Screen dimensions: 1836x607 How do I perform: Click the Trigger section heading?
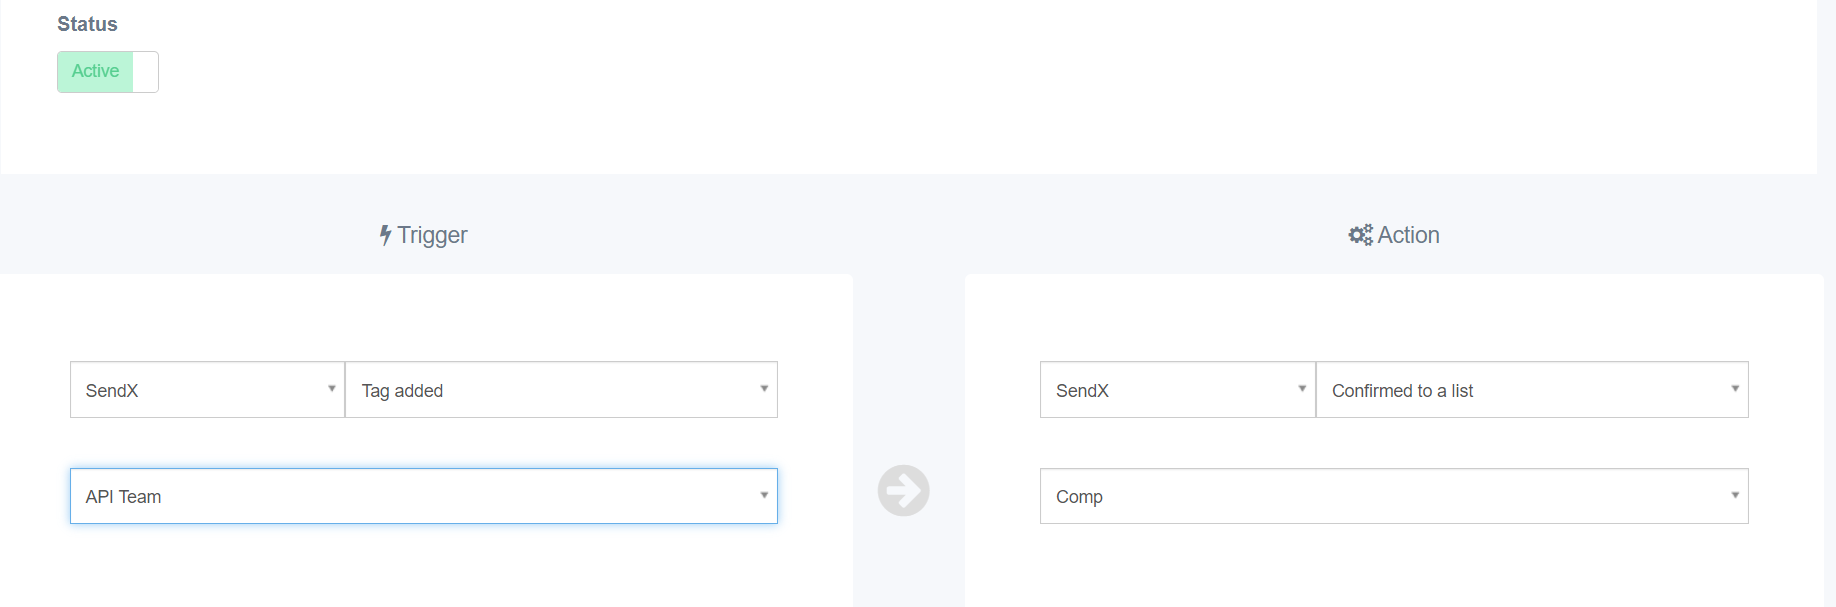click(x=432, y=235)
